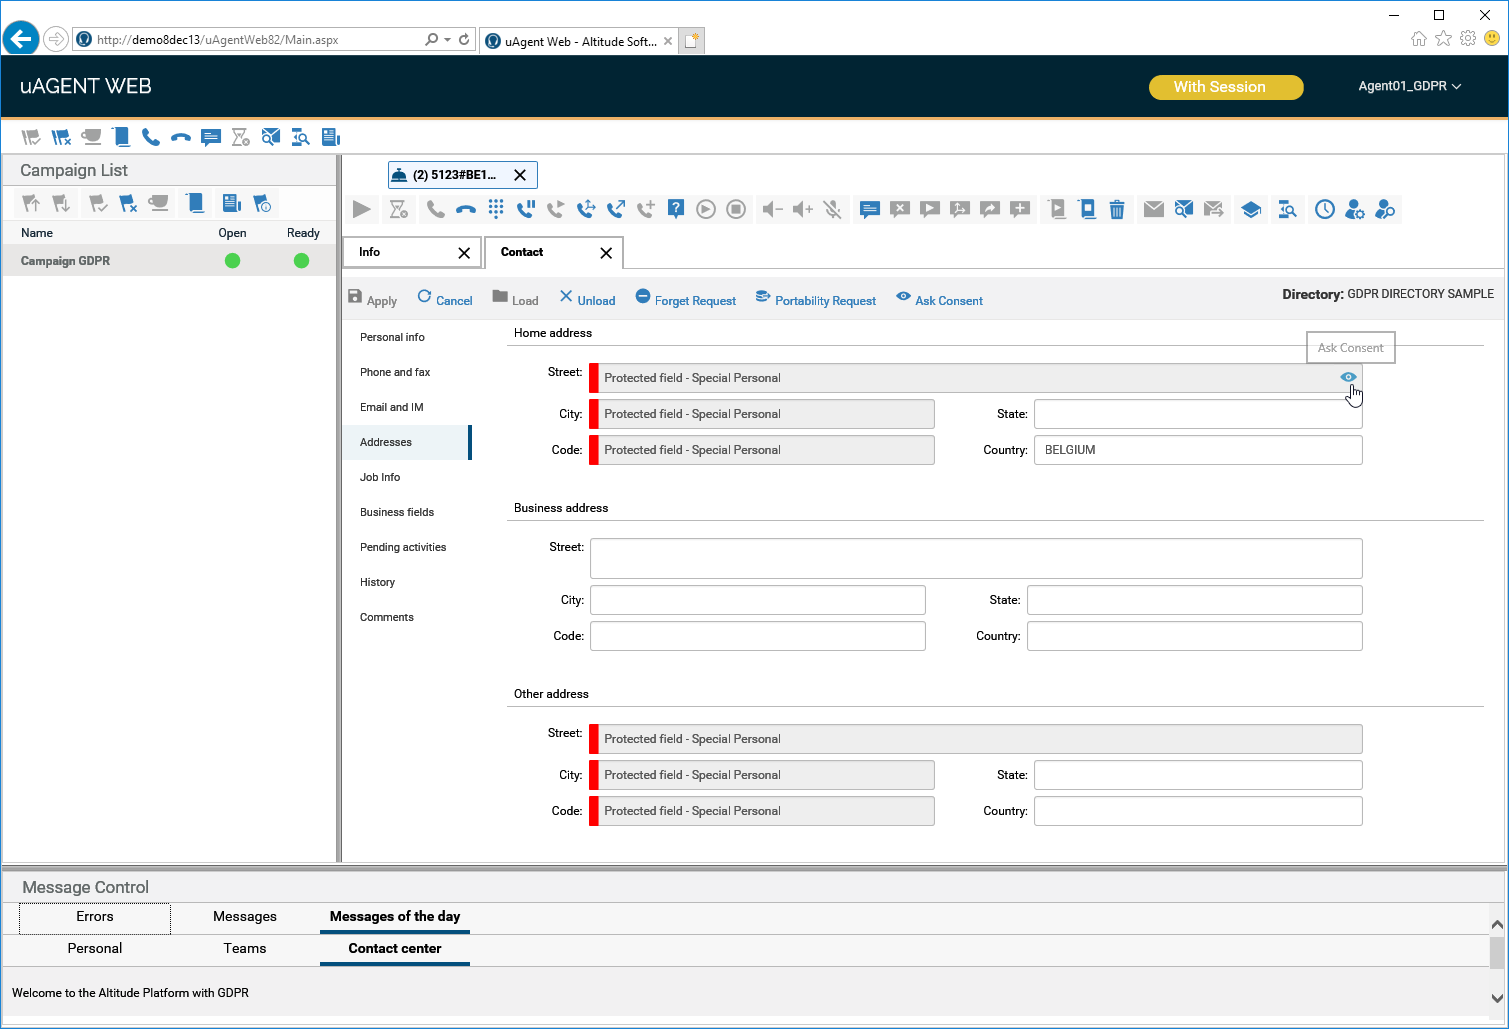Click the grey envelope email icon
The width and height of the screenshot is (1509, 1029).
[1154, 209]
